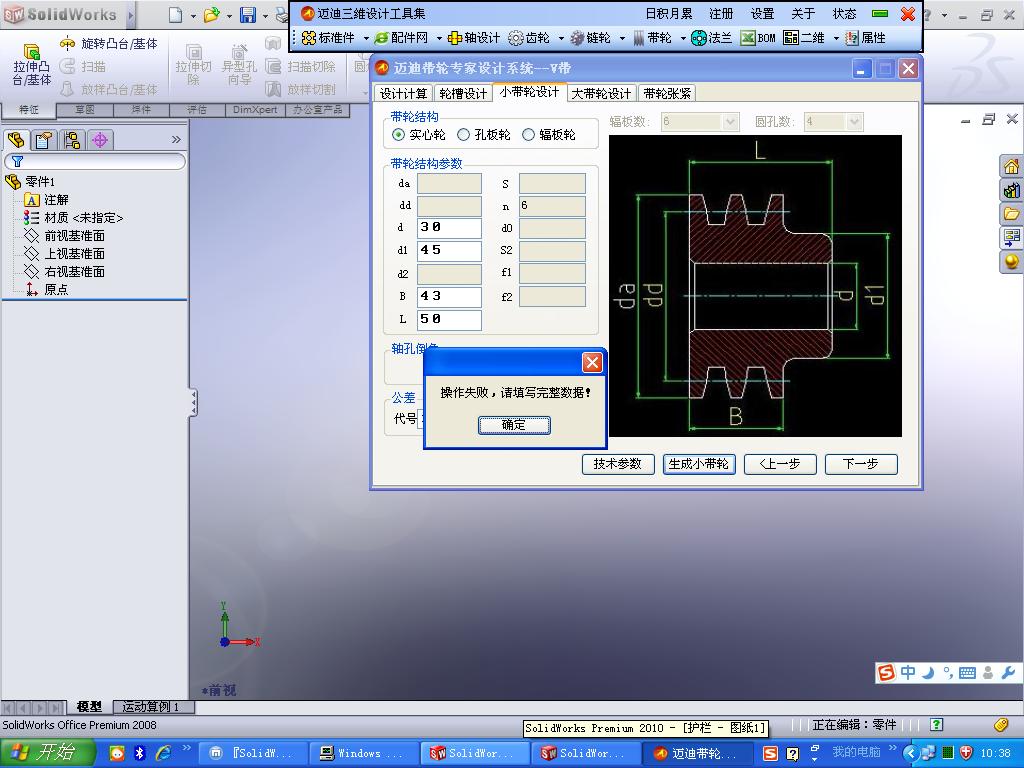Click the 拉伸凸台/基体 extrude feature icon

click(x=31, y=52)
